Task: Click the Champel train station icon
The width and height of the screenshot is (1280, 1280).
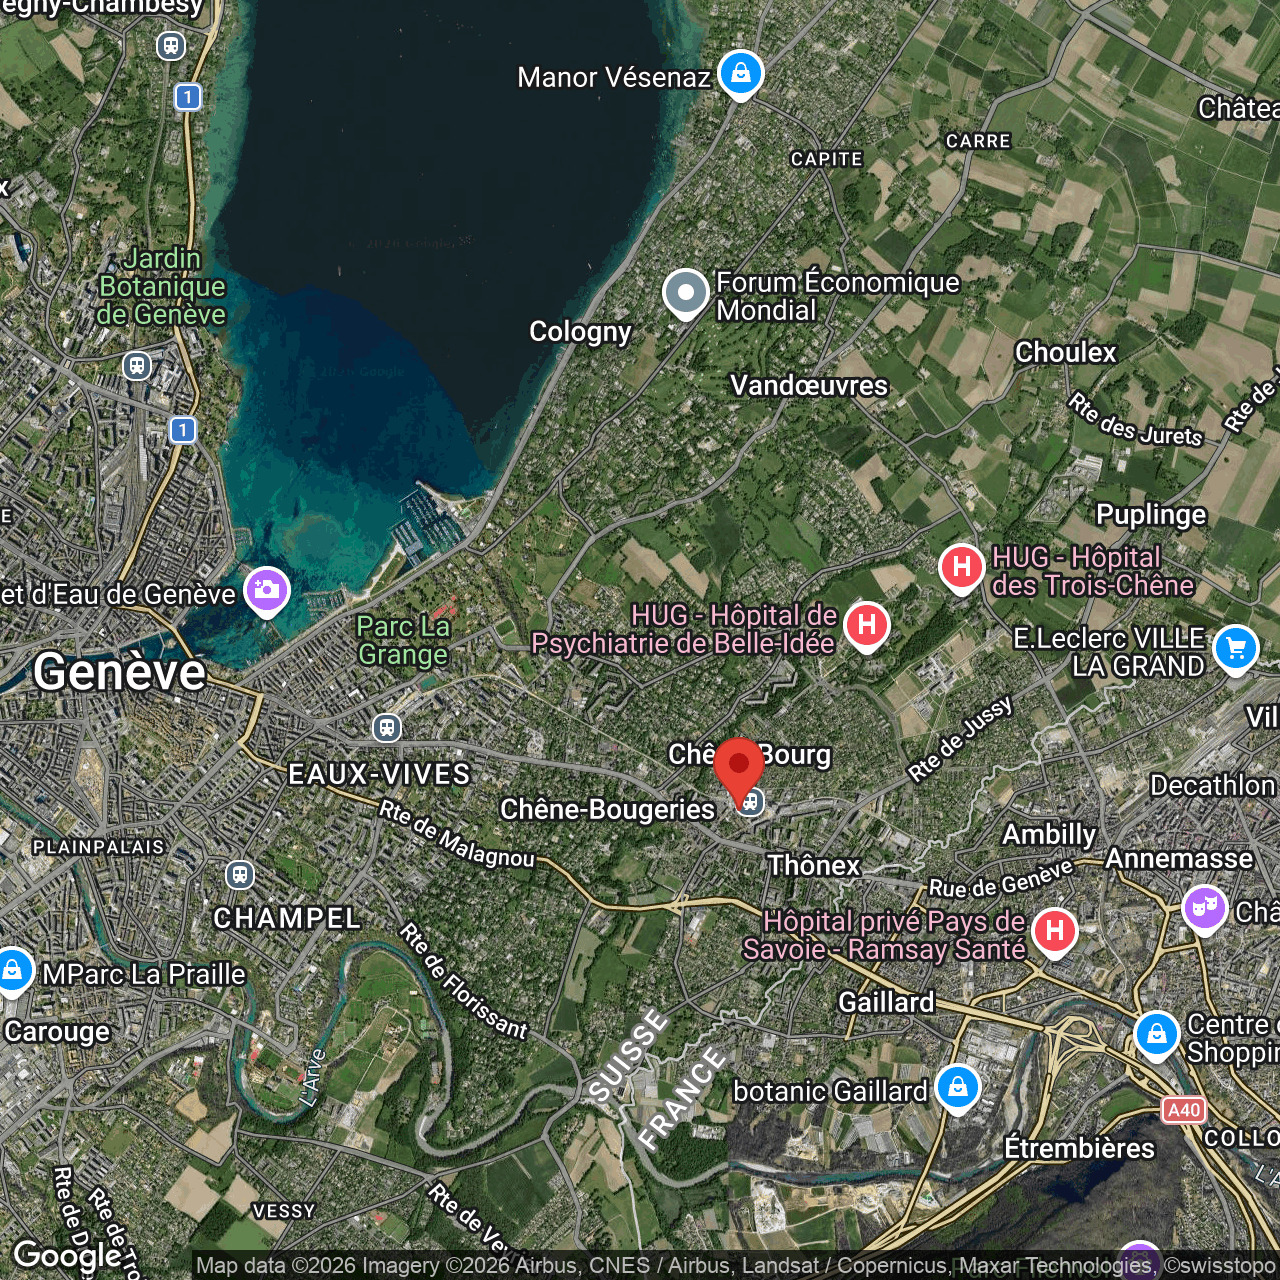Action: (x=239, y=875)
